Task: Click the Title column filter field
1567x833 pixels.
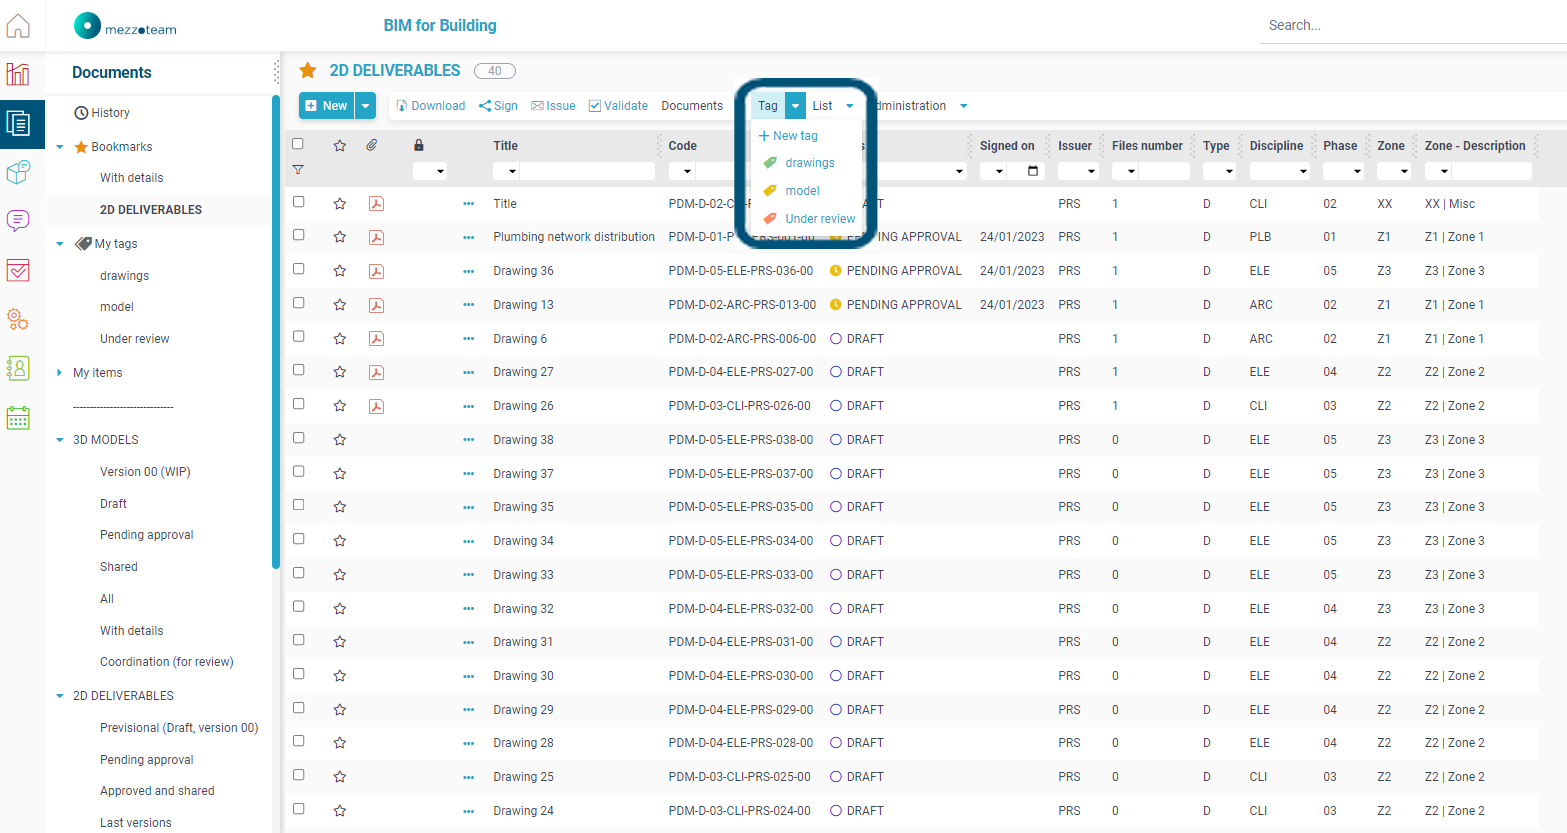Action: [x=587, y=171]
